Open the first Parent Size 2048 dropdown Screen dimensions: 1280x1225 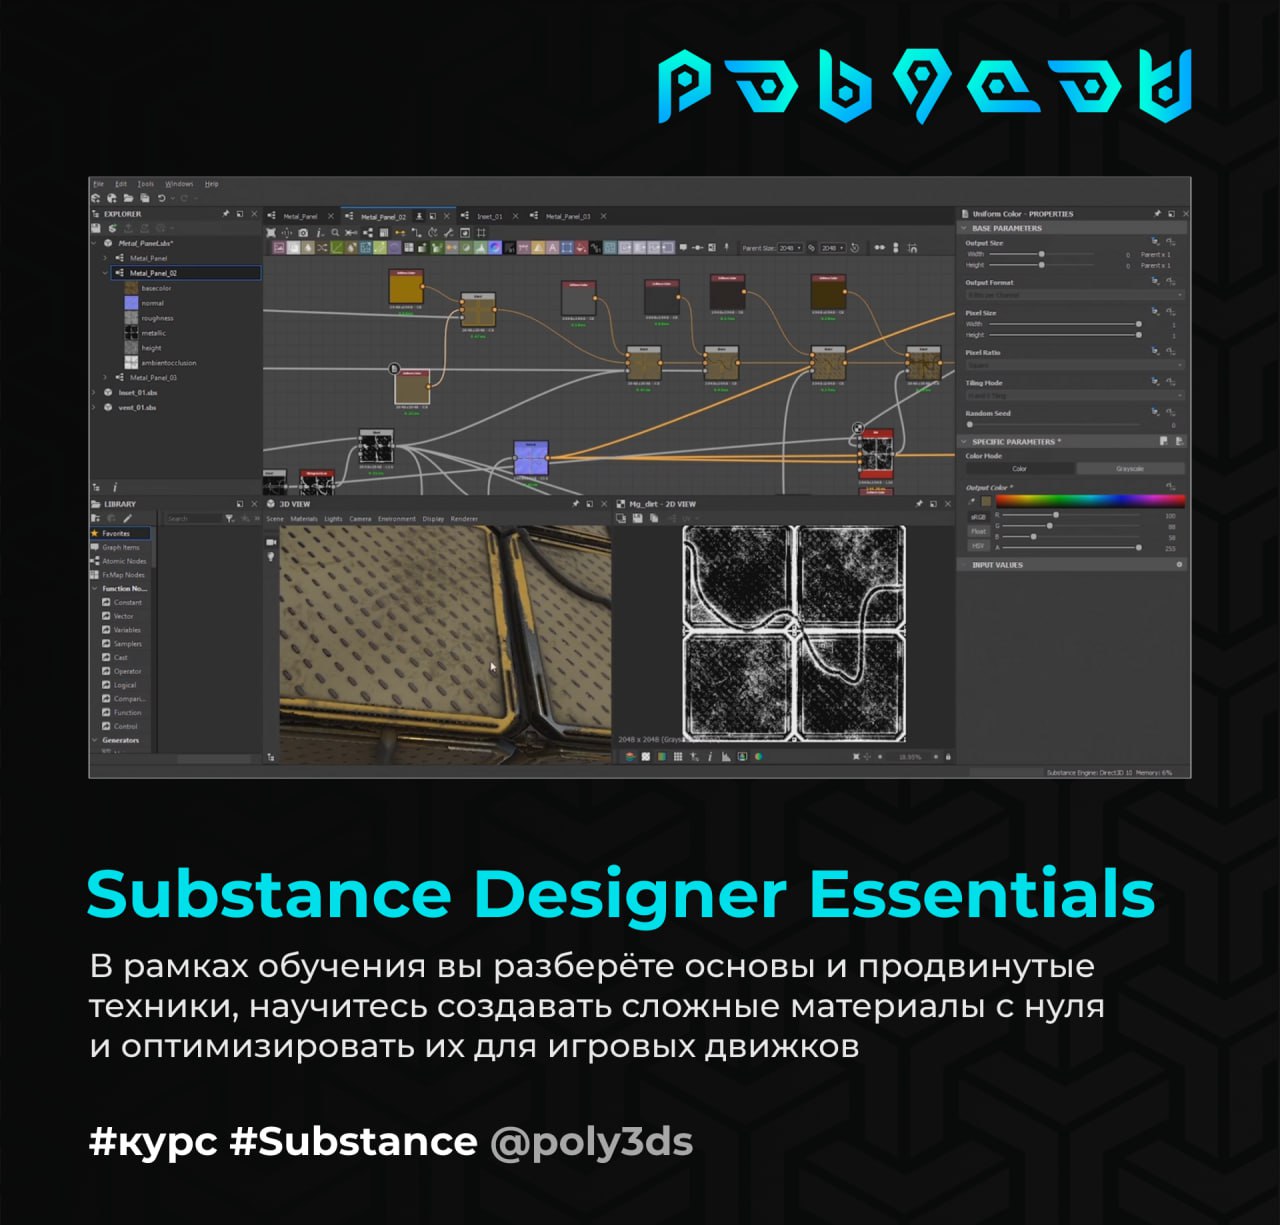[x=790, y=247]
